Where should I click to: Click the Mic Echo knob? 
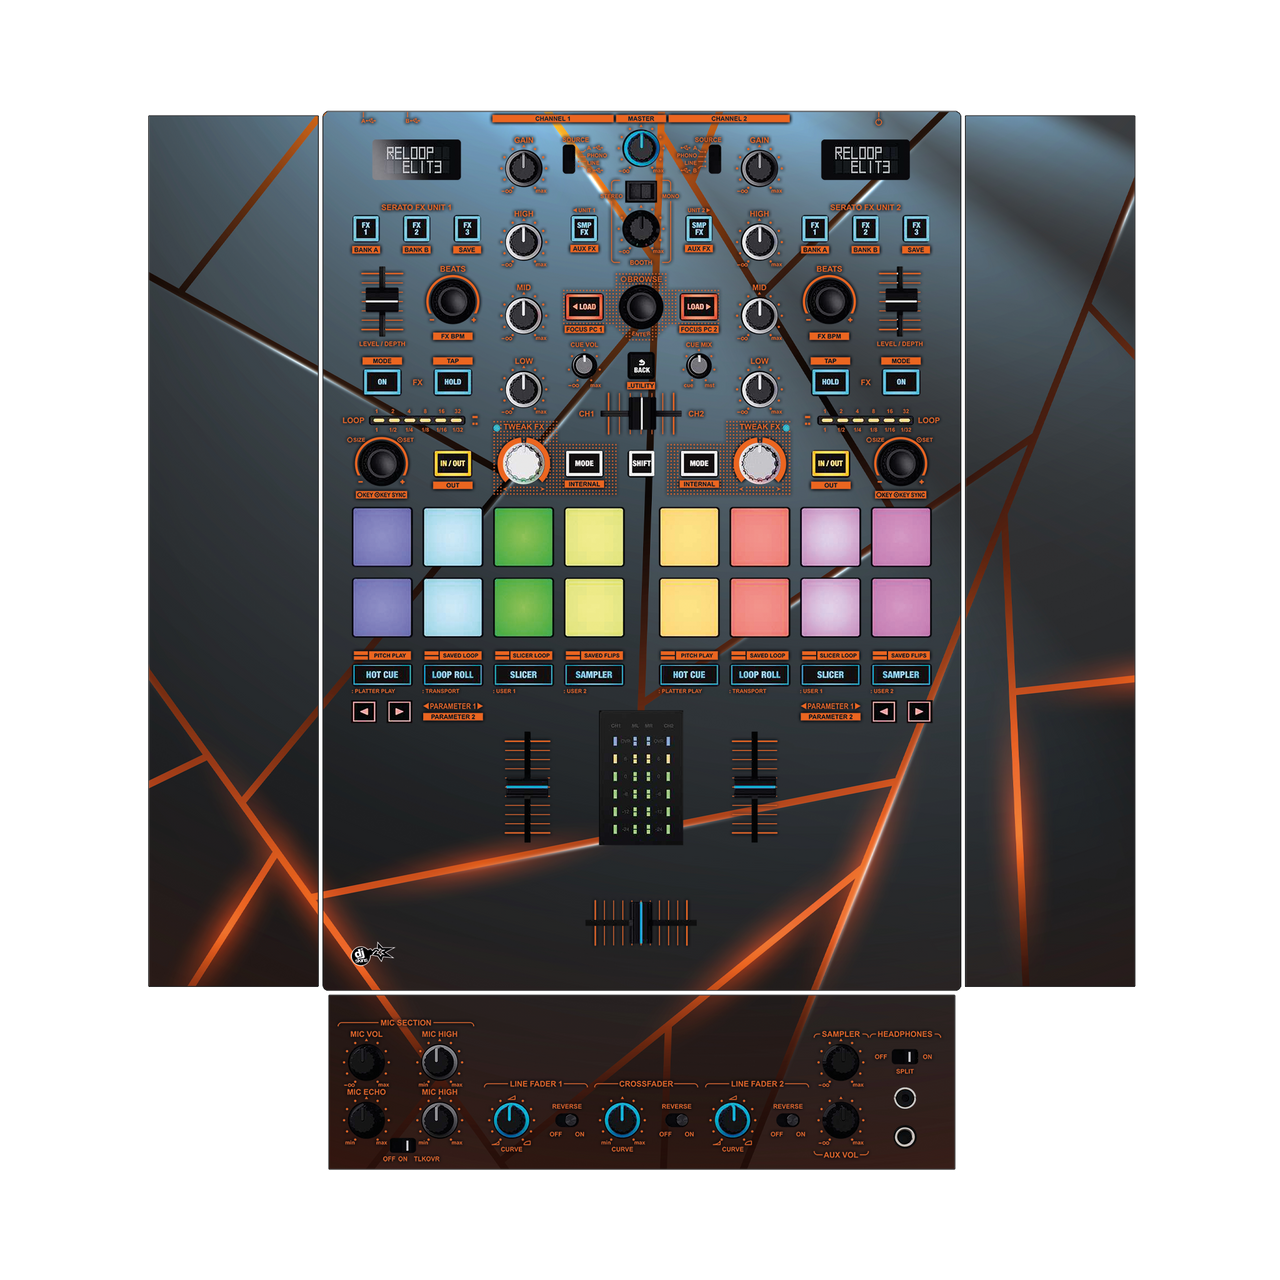[366, 1119]
